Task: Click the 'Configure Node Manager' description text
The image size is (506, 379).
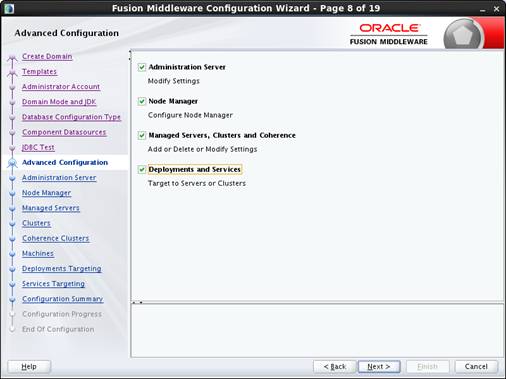Action: 190,115
